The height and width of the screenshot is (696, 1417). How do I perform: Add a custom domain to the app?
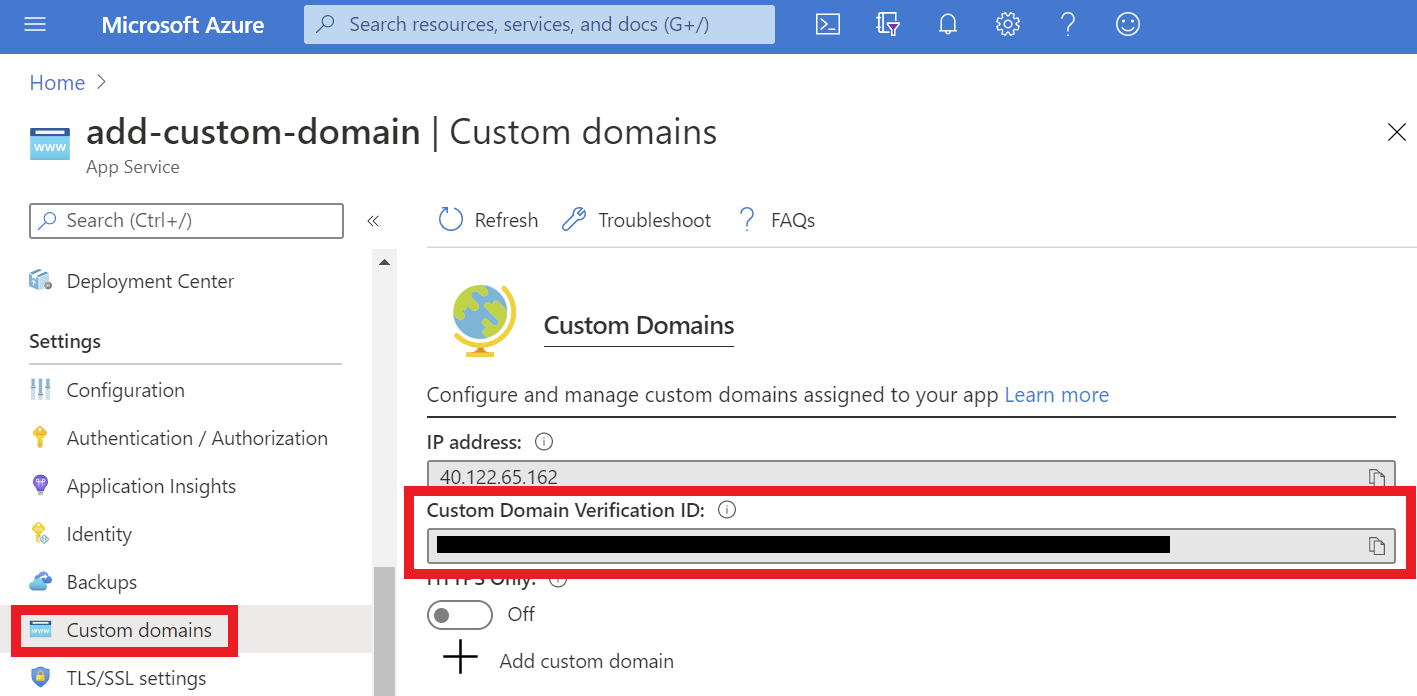click(x=586, y=660)
